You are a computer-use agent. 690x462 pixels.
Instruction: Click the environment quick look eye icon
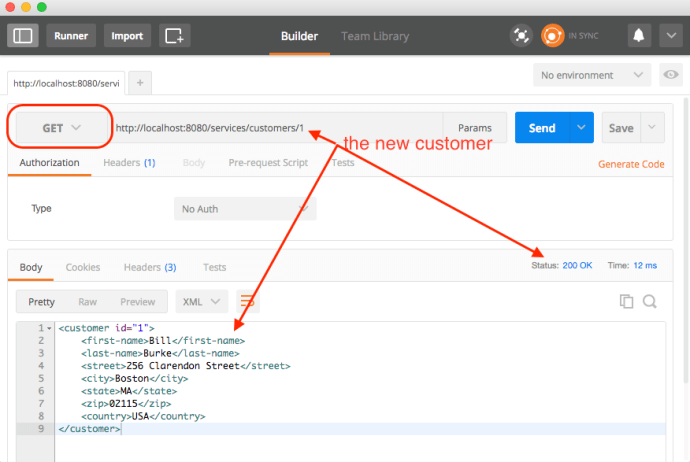(670, 75)
